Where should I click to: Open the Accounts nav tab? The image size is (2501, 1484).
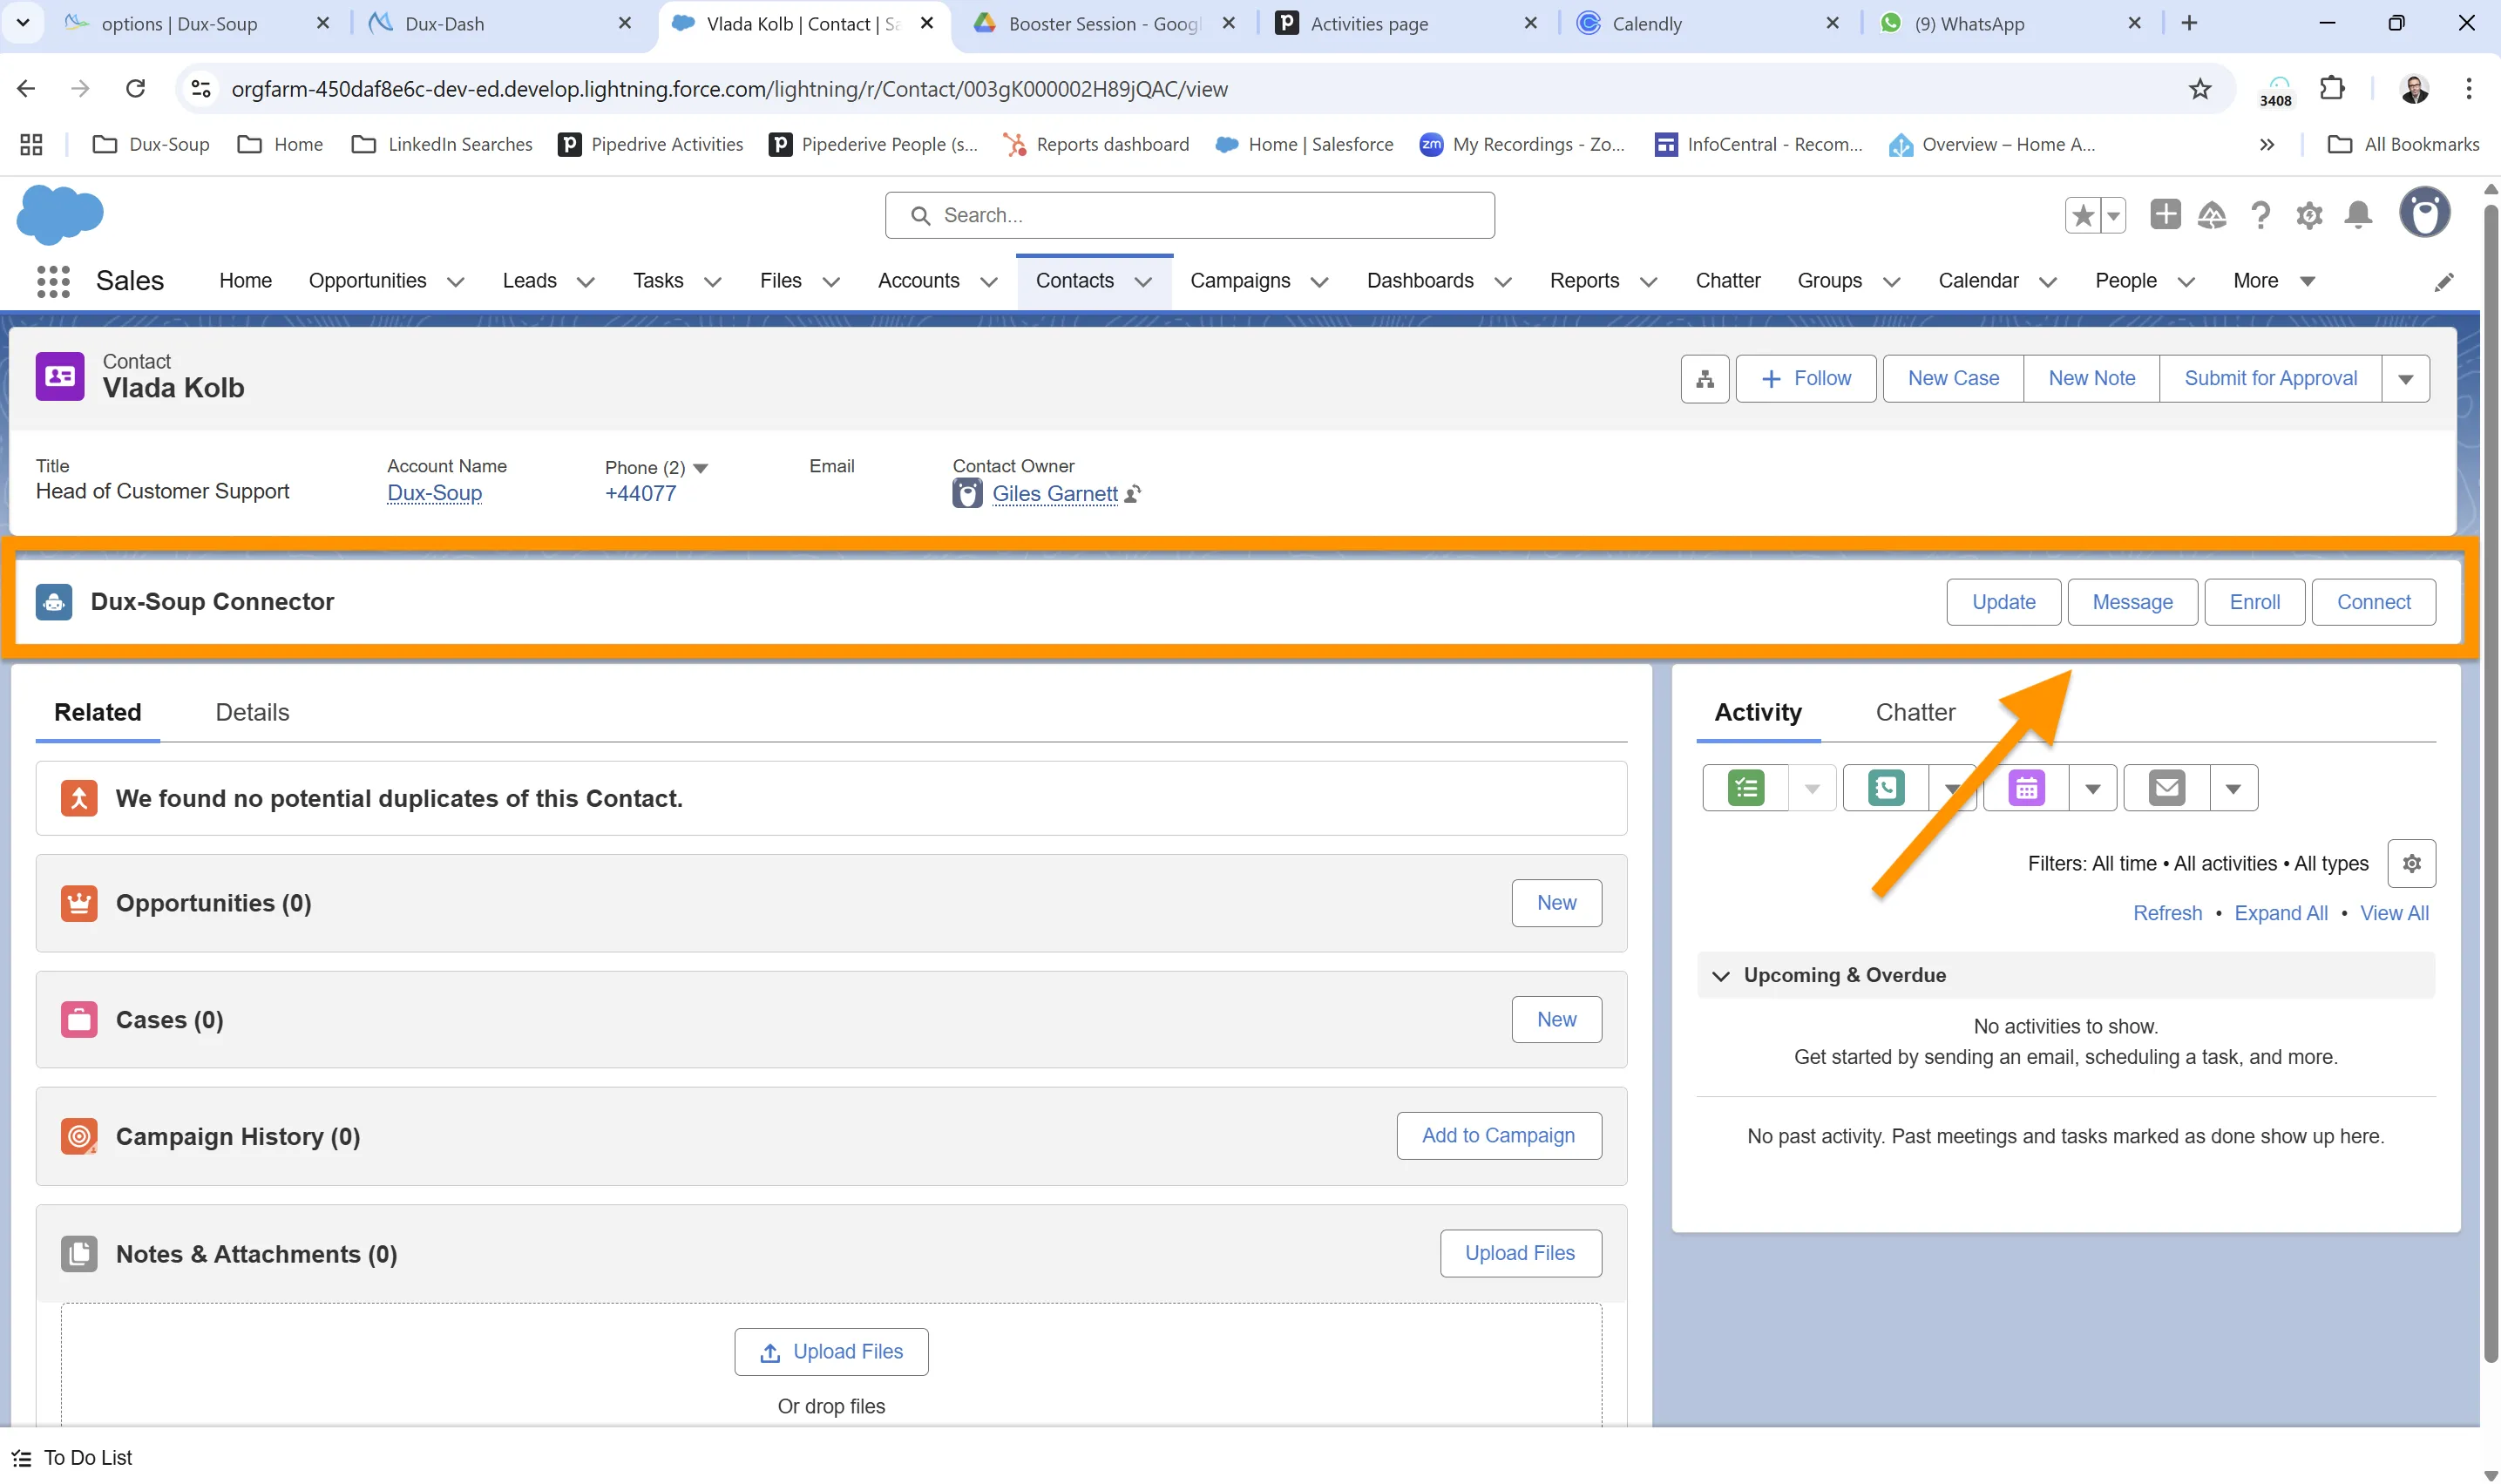(918, 281)
